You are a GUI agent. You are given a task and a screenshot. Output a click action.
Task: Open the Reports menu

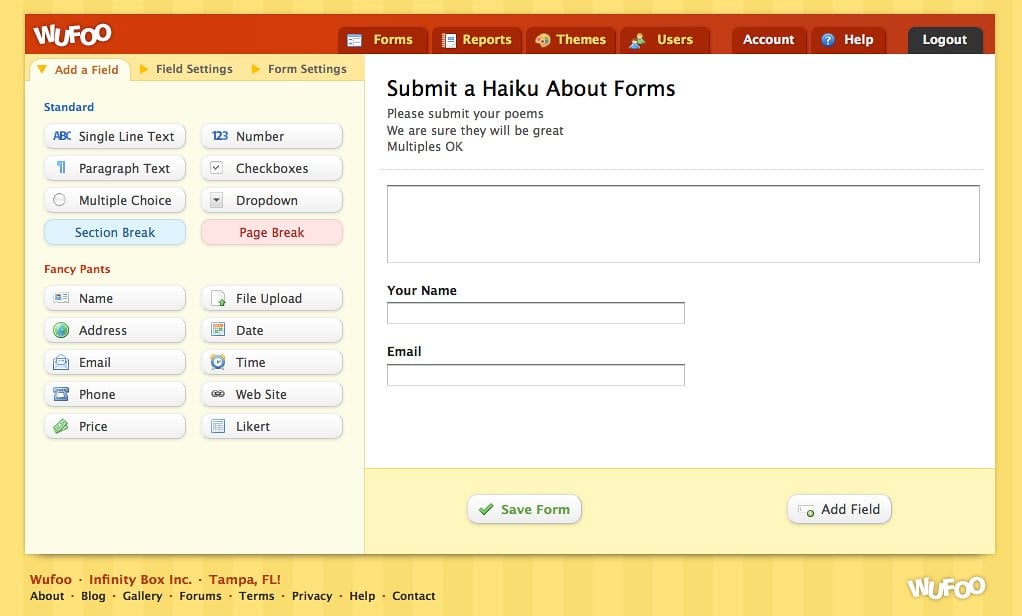click(x=476, y=40)
